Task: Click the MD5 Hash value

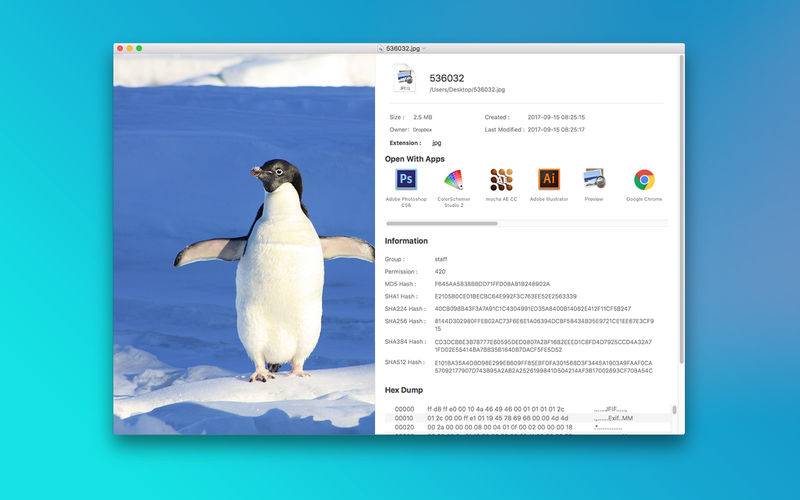Action: pyautogui.click(x=492, y=284)
